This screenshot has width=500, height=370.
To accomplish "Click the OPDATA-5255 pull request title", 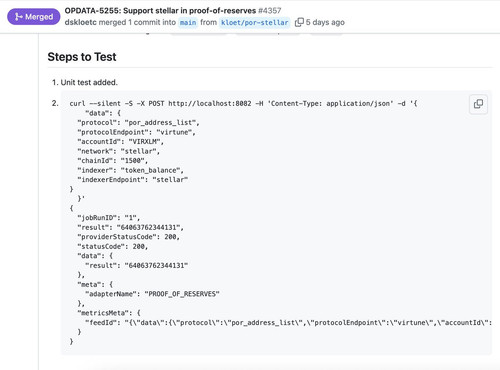I will pyautogui.click(x=160, y=11).
